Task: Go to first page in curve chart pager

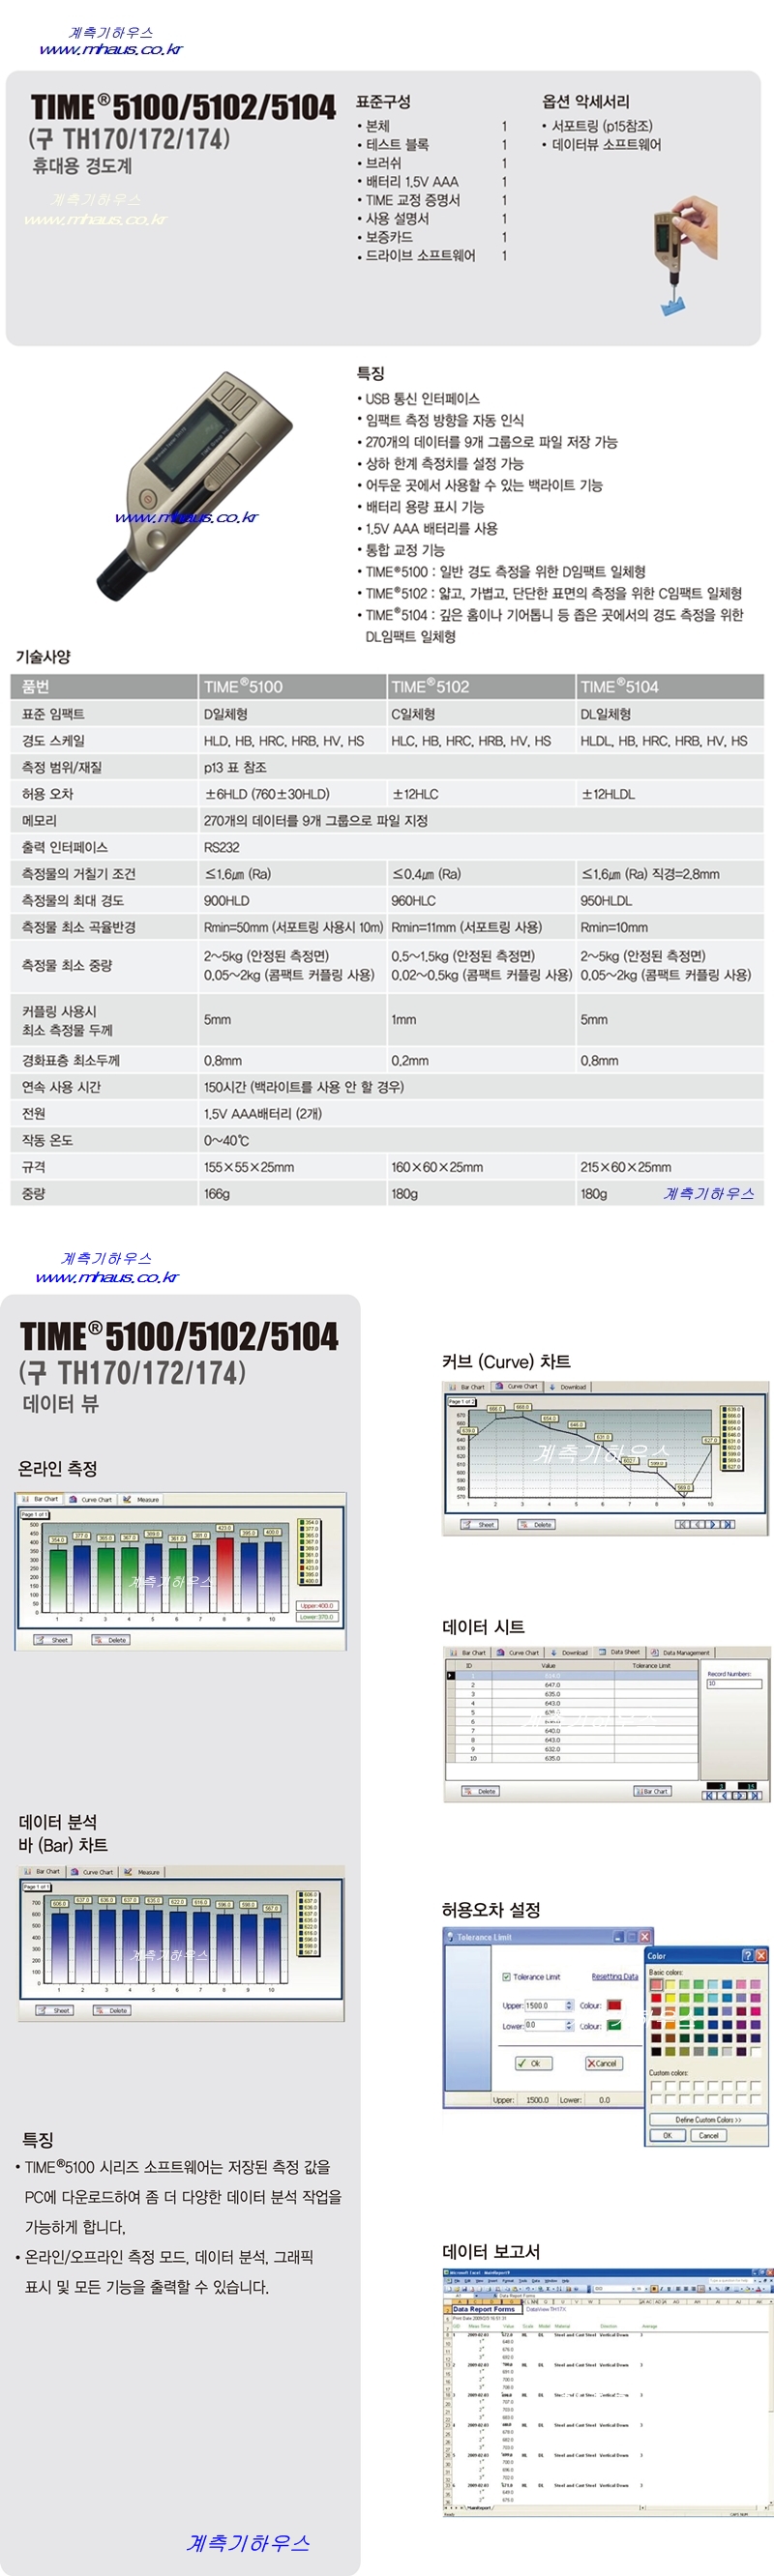Action: tap(681, 1524)
